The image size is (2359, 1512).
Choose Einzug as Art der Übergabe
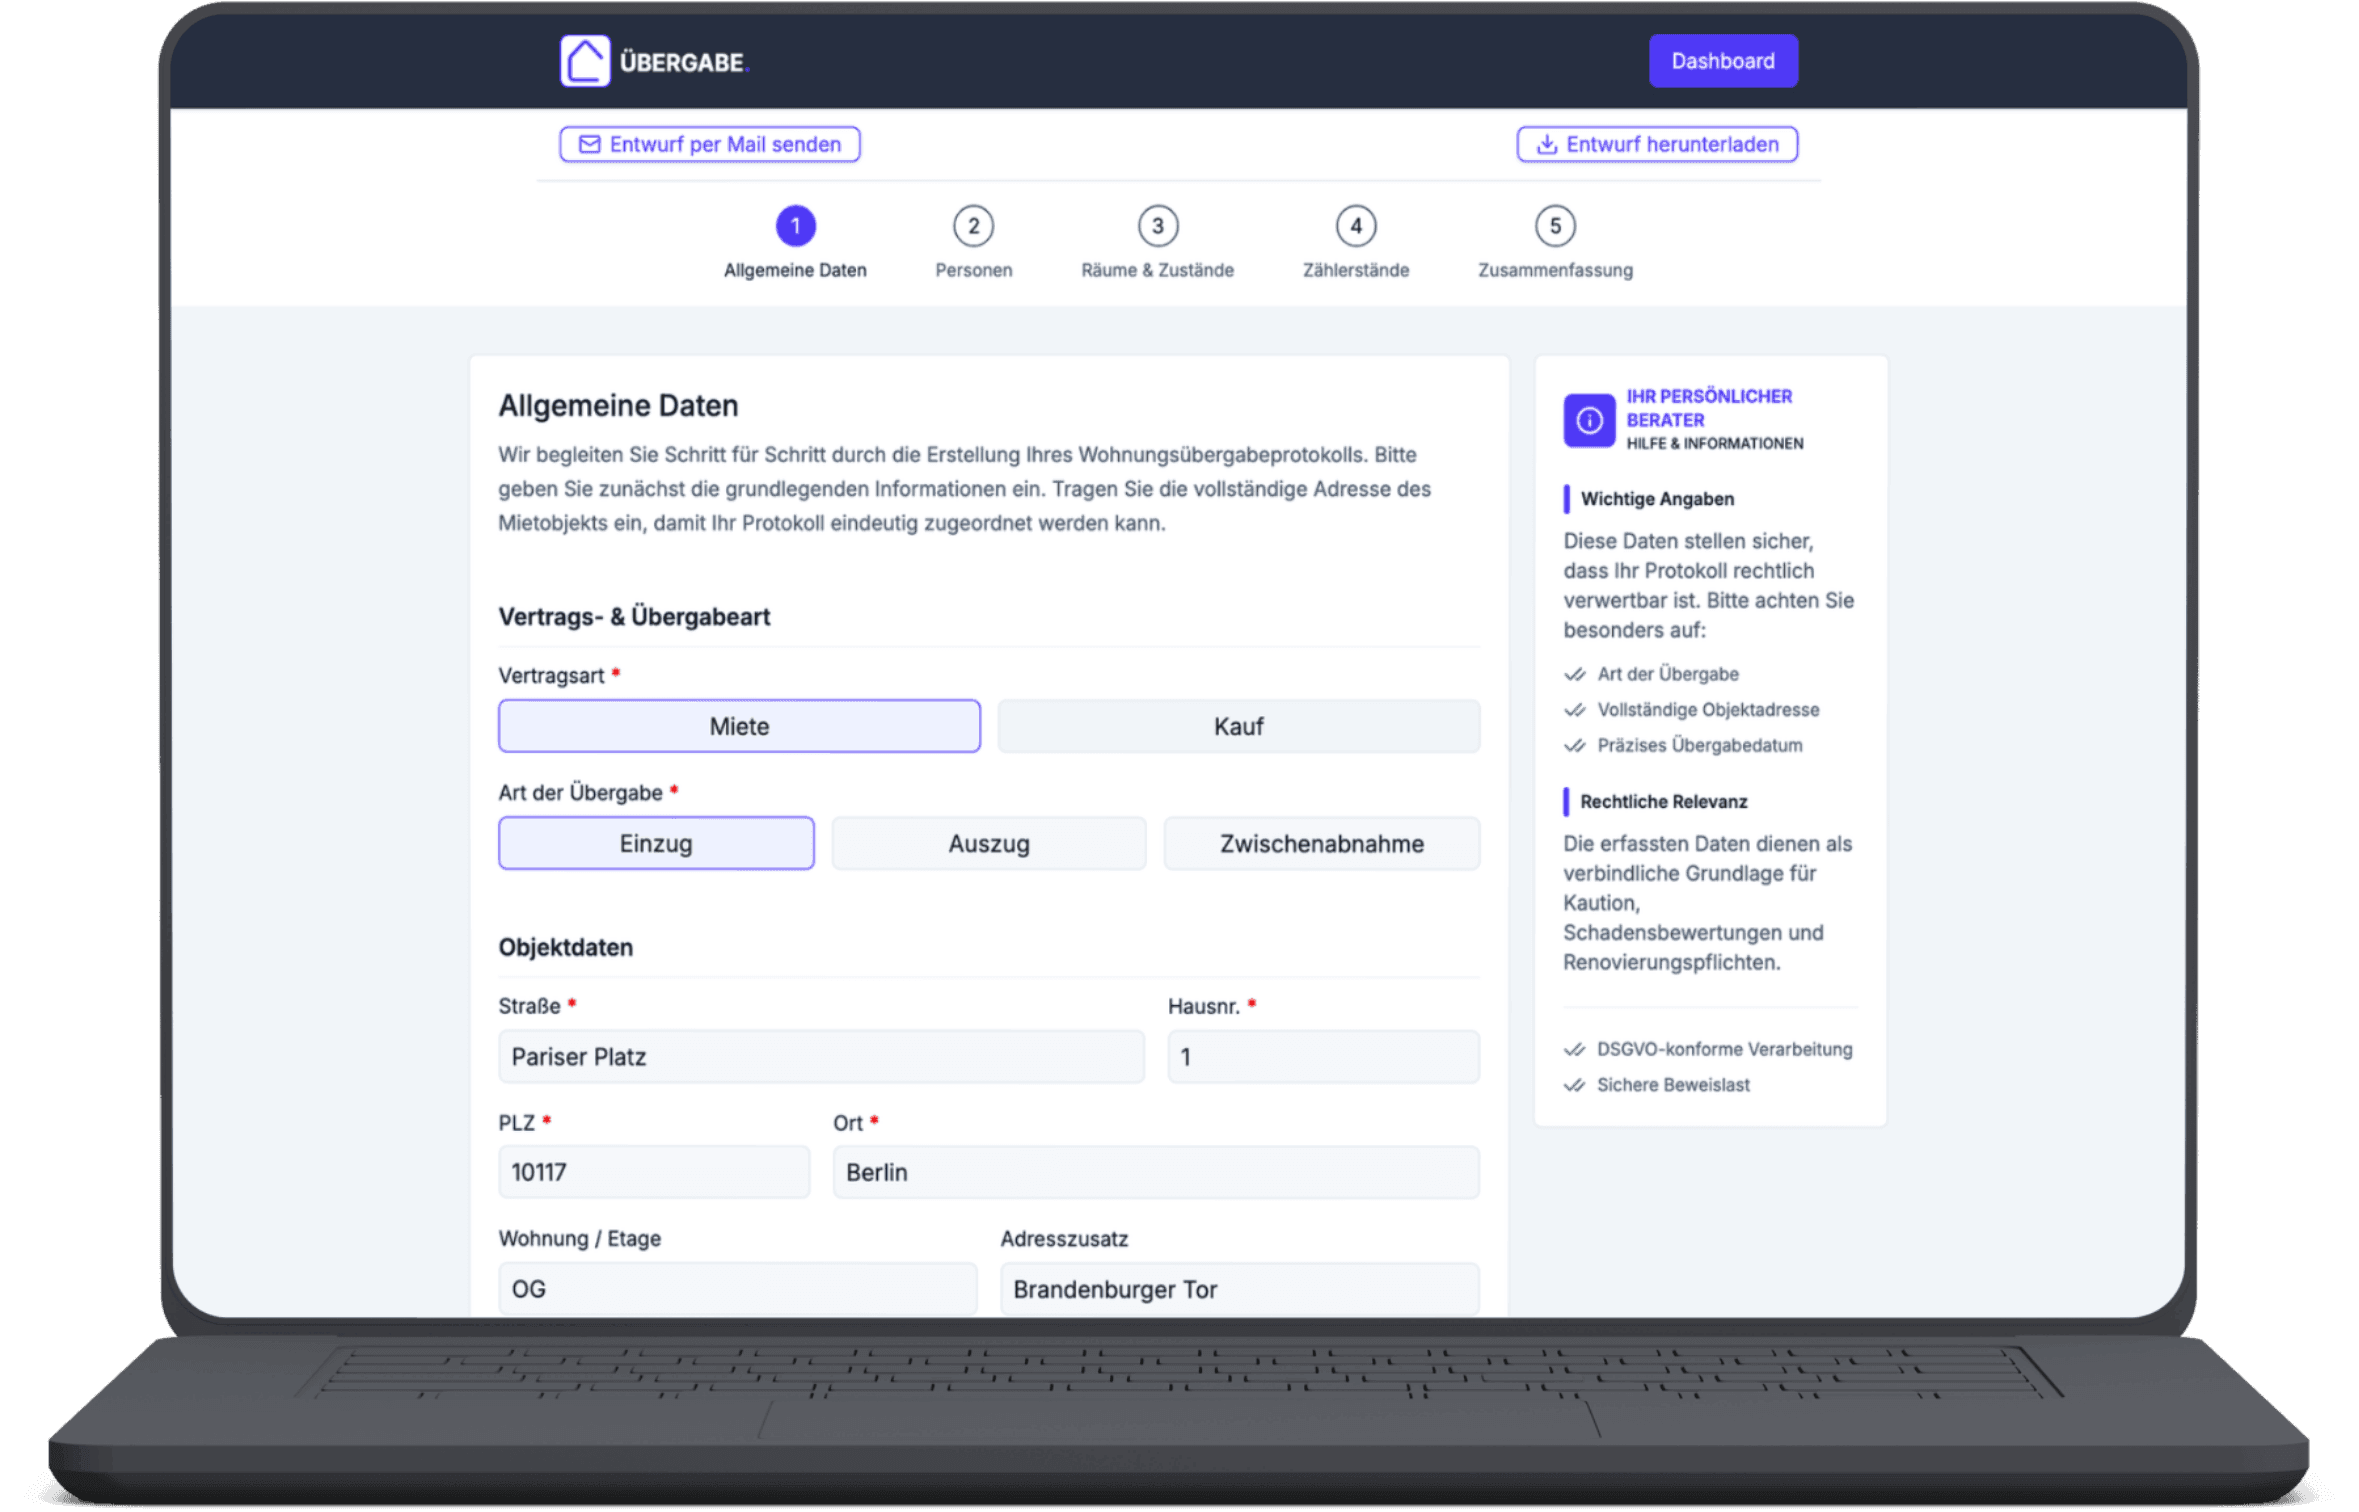[x=656, y=843]
